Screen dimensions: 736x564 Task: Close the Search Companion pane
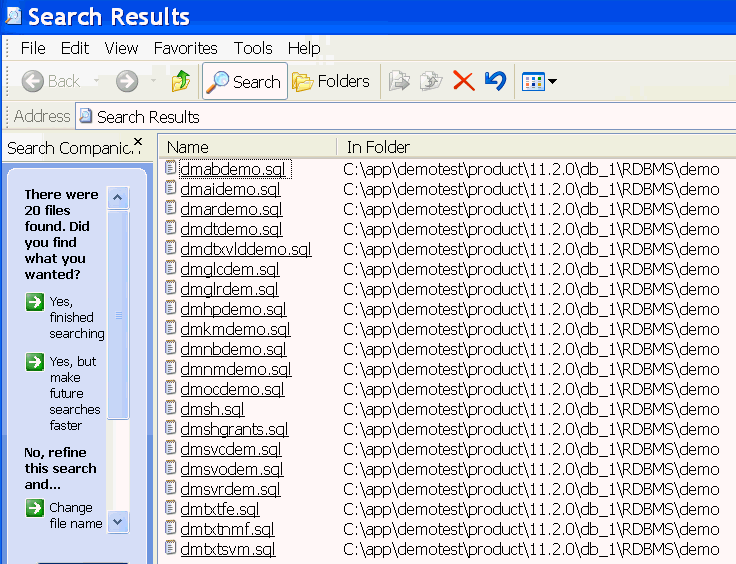point(138,142)
